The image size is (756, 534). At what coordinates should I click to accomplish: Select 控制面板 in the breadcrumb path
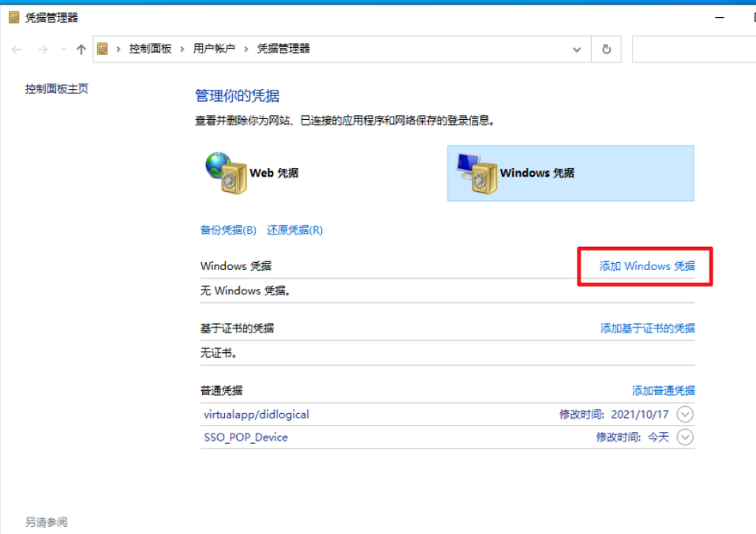pyautogui.click(x=150, y=49)
